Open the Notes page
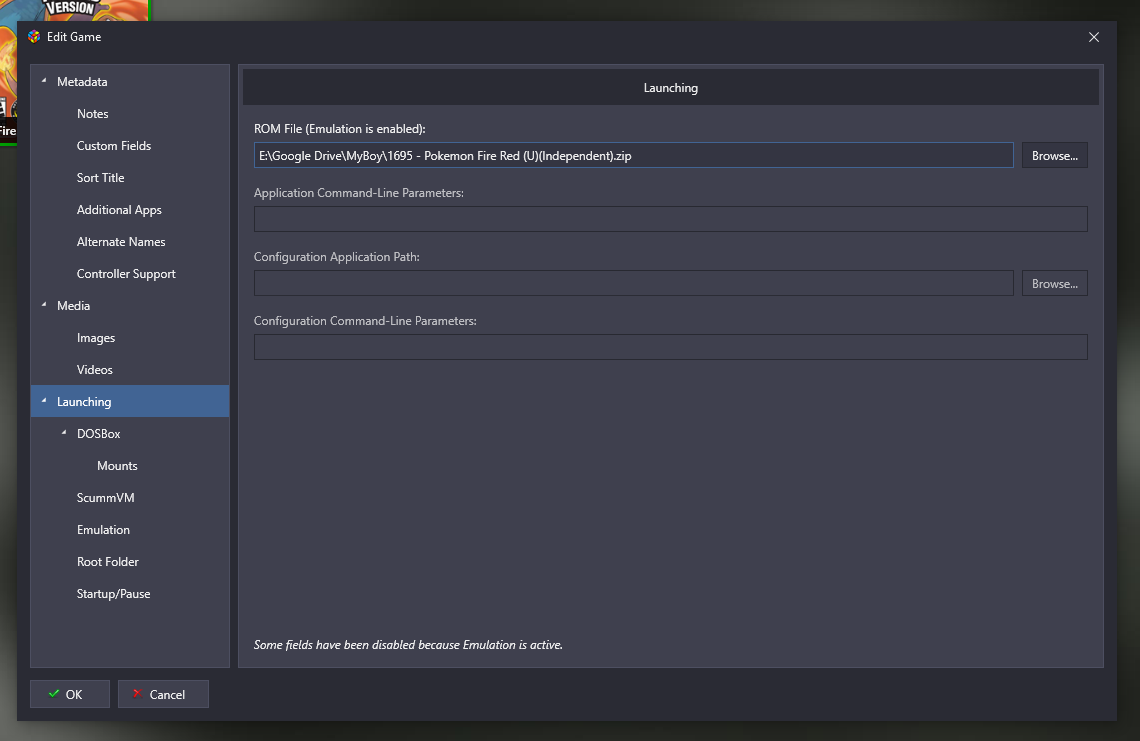 pyautogui.click(x=93, y=114)
